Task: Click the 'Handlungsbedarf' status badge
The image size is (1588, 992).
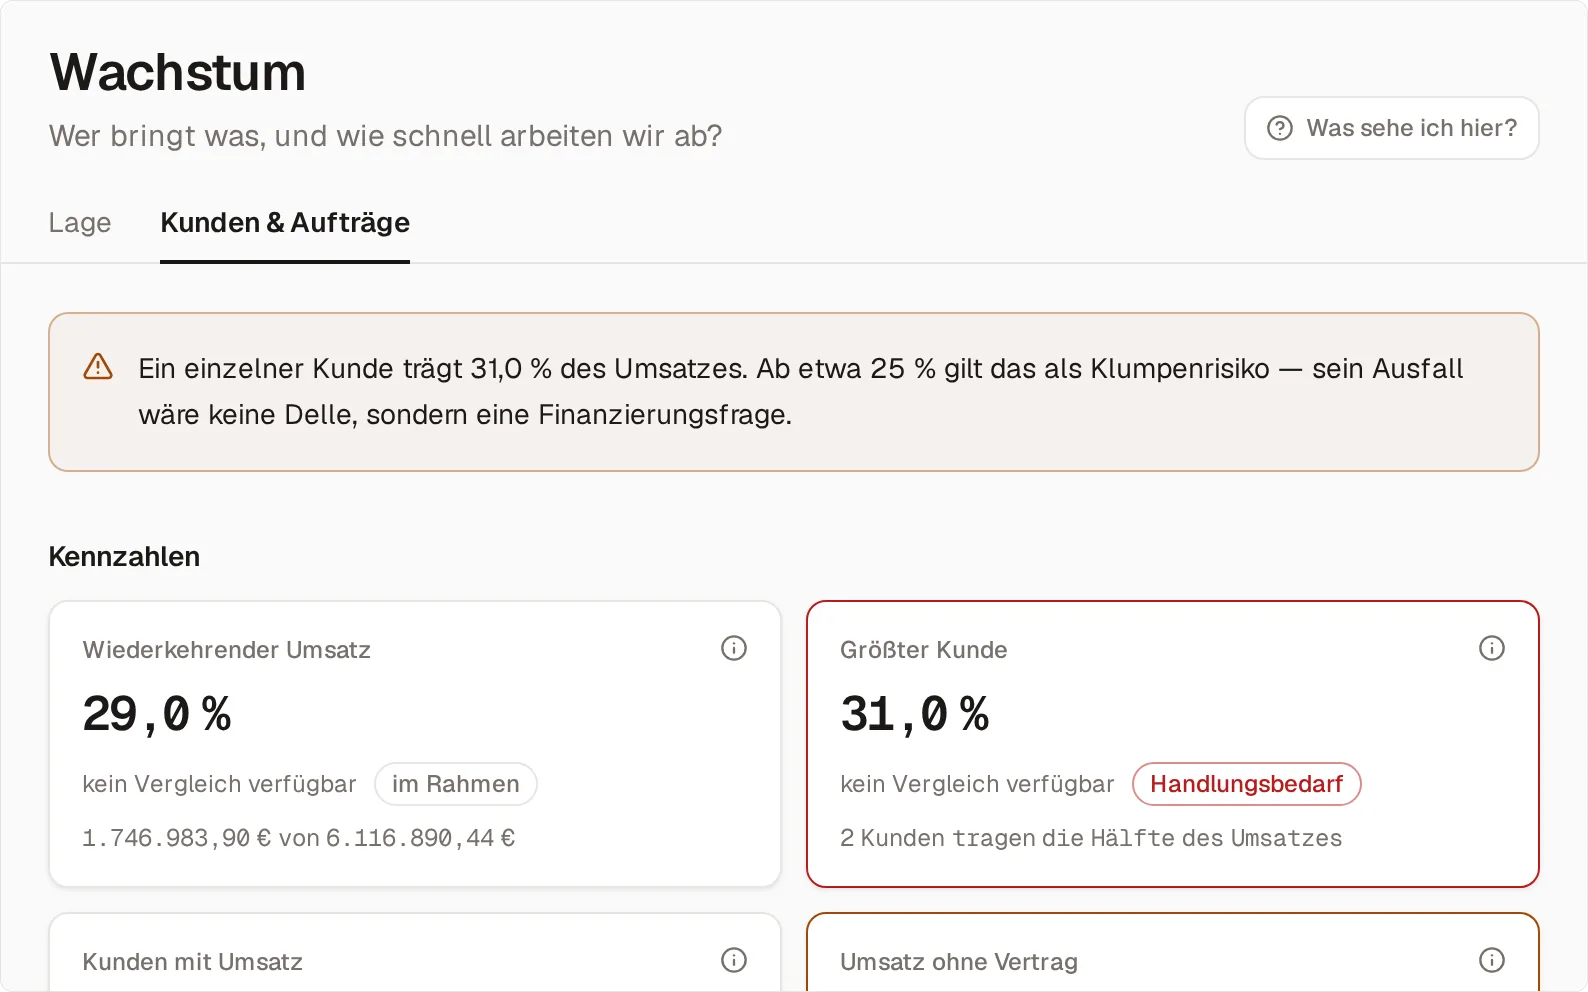Action: tap(1246, 784)
